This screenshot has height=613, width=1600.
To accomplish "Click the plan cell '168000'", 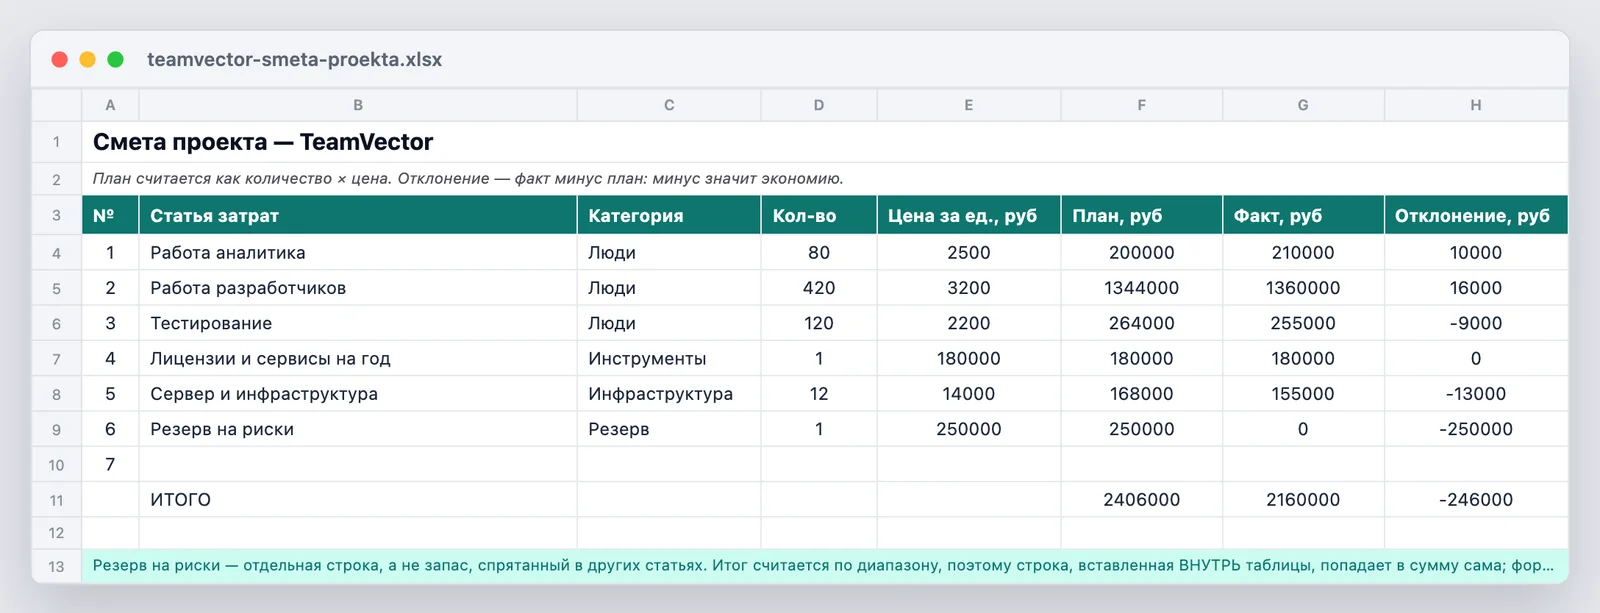I will [x=1142, y=394].
